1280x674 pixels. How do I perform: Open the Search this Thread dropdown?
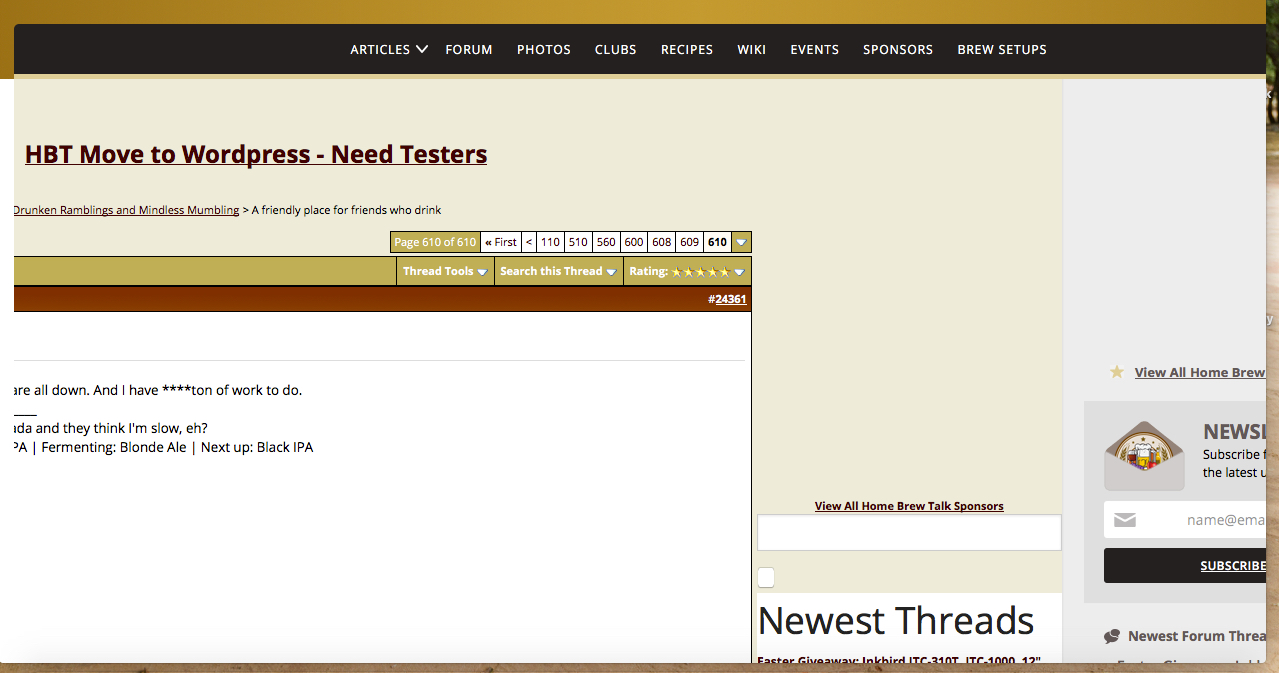[558, 271]
